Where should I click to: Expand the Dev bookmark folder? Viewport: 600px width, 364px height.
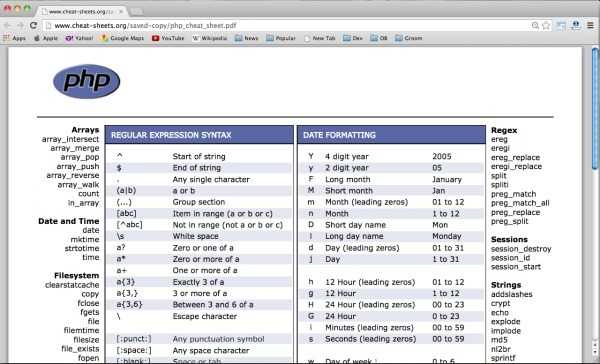[353, 38]
